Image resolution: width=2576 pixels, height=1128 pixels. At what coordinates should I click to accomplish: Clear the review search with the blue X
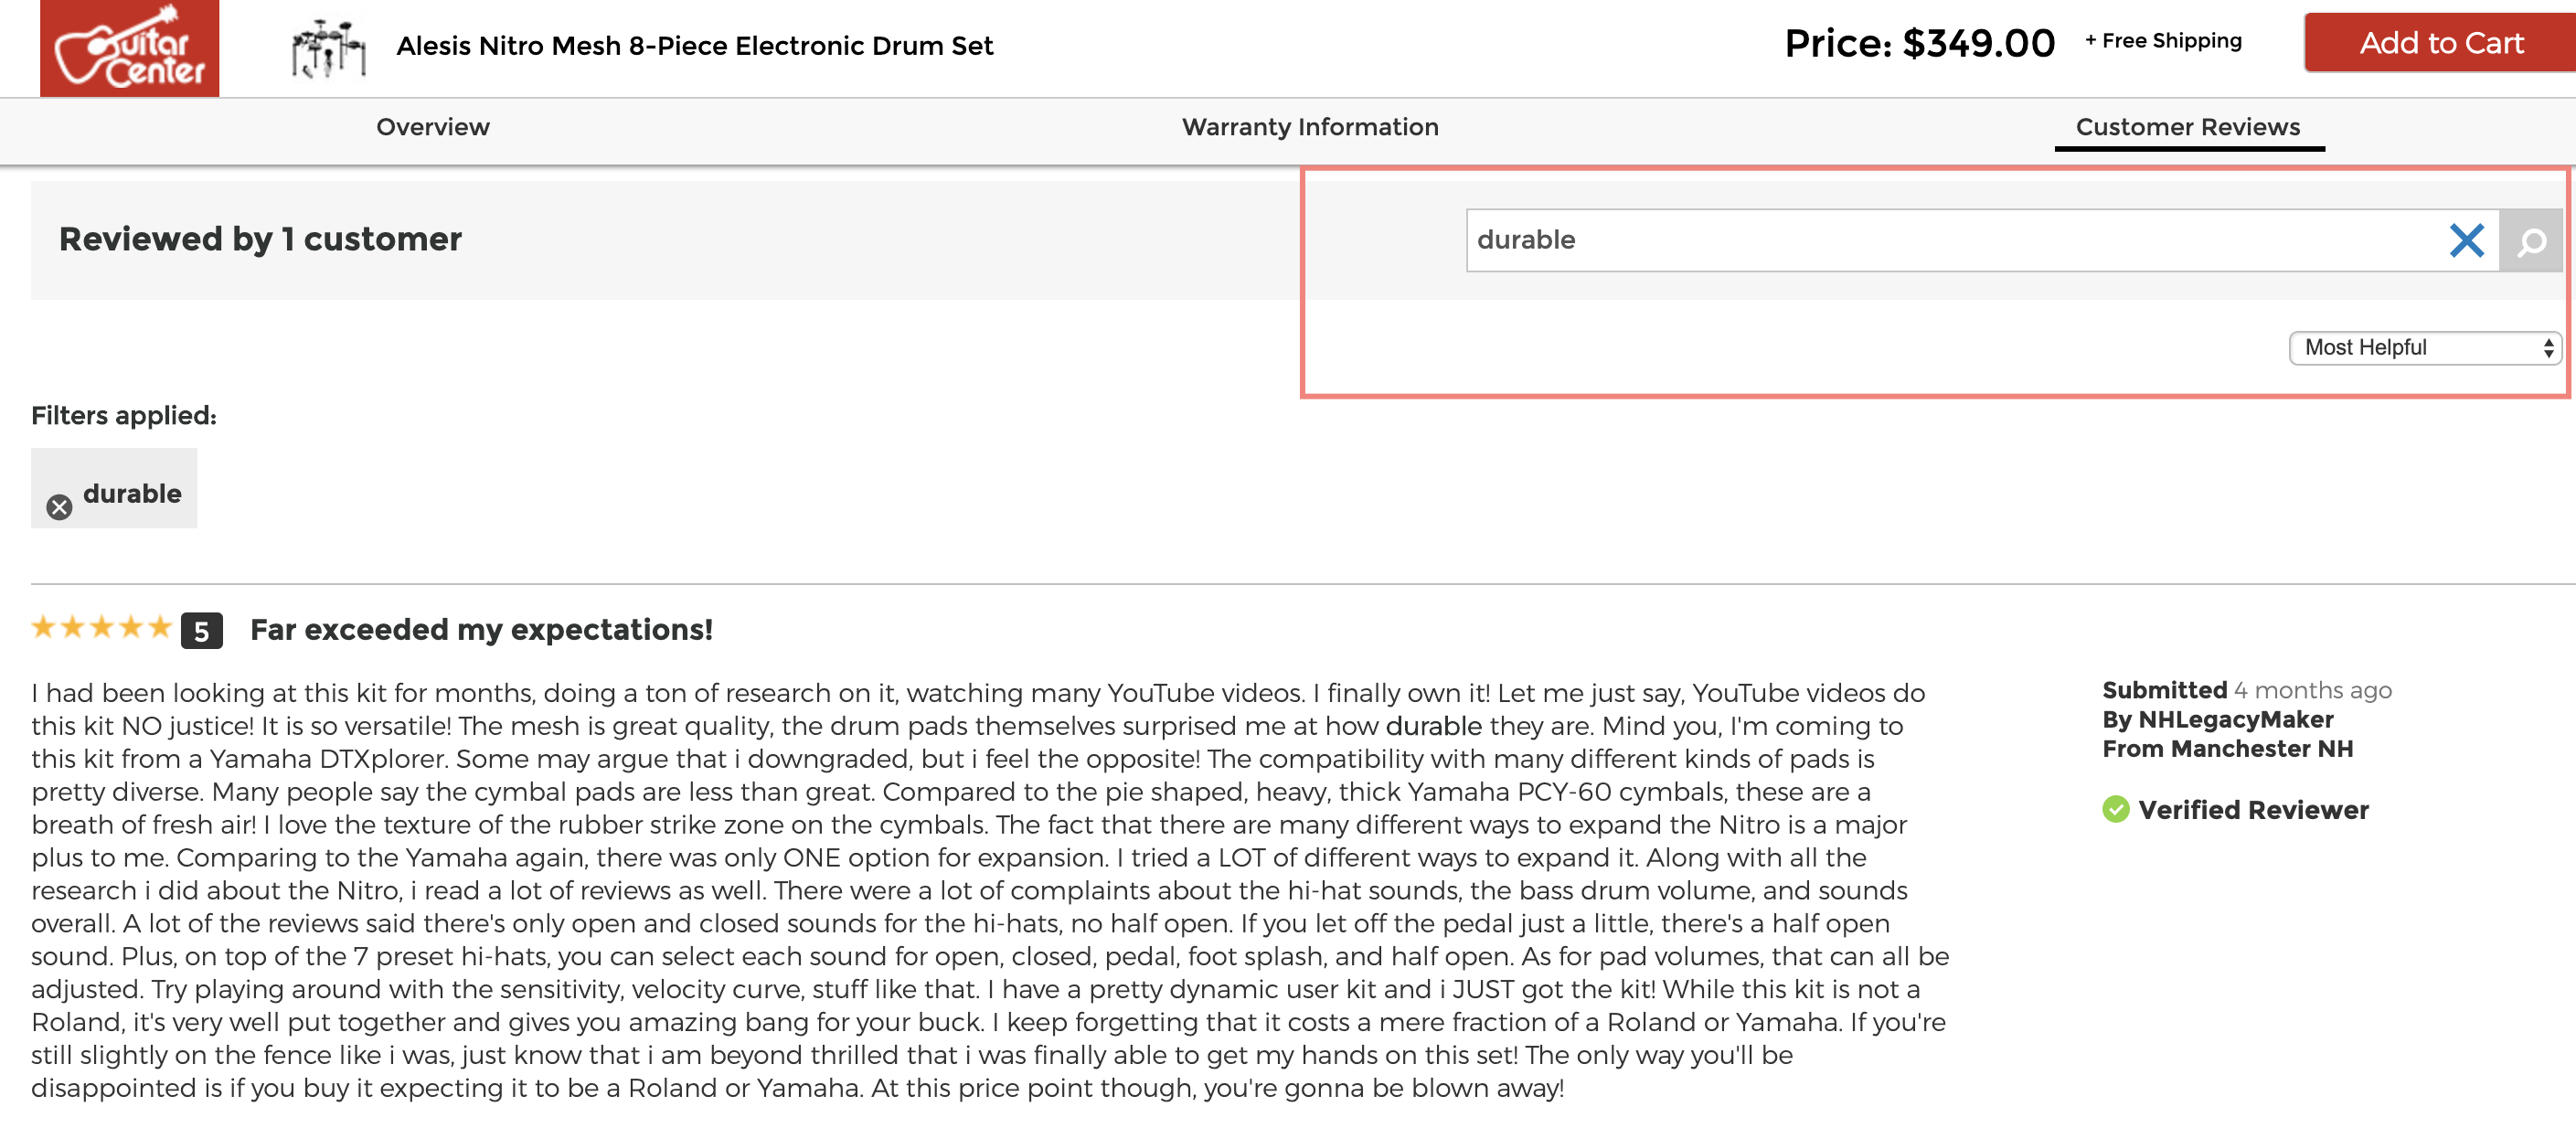2466,240
